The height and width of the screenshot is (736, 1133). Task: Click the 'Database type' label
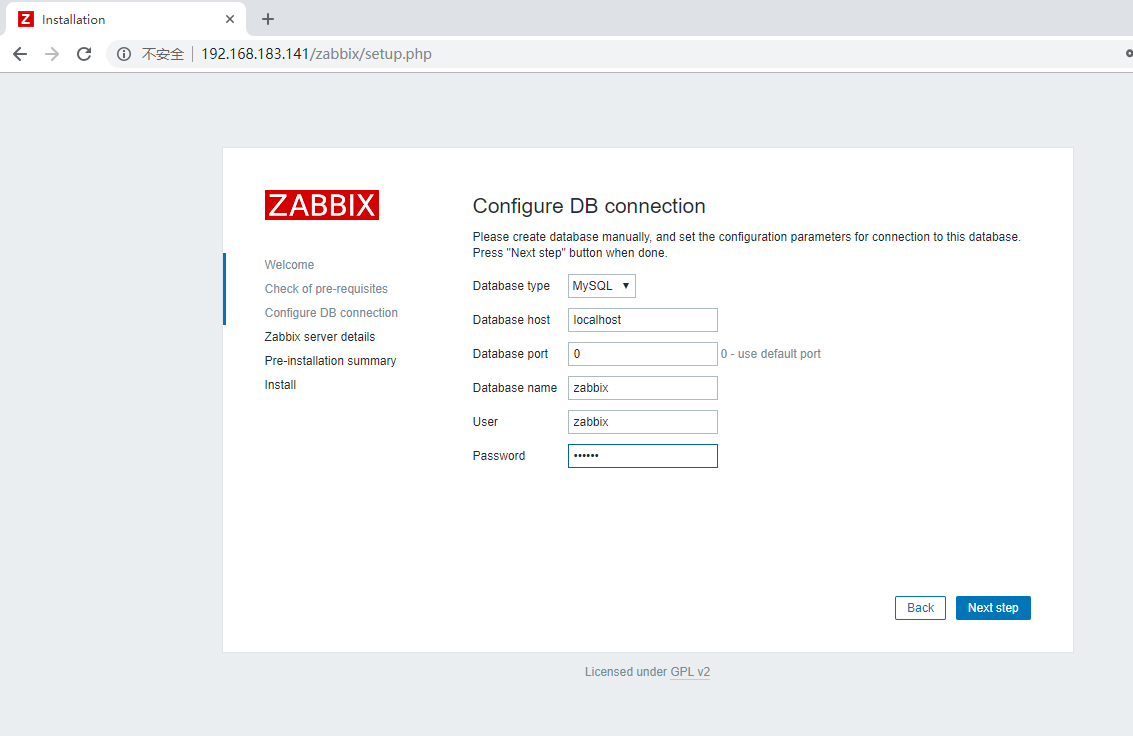[511, 286]
